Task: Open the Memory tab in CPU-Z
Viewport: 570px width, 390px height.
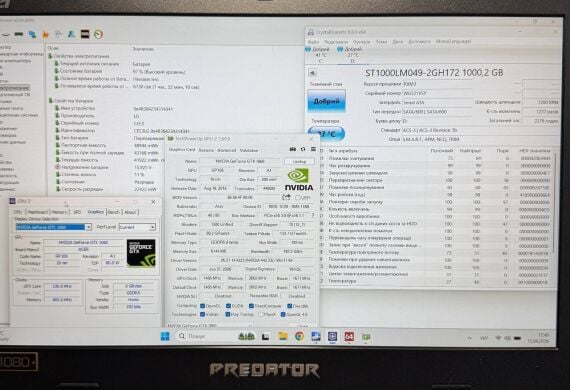Action: point(59,212)
